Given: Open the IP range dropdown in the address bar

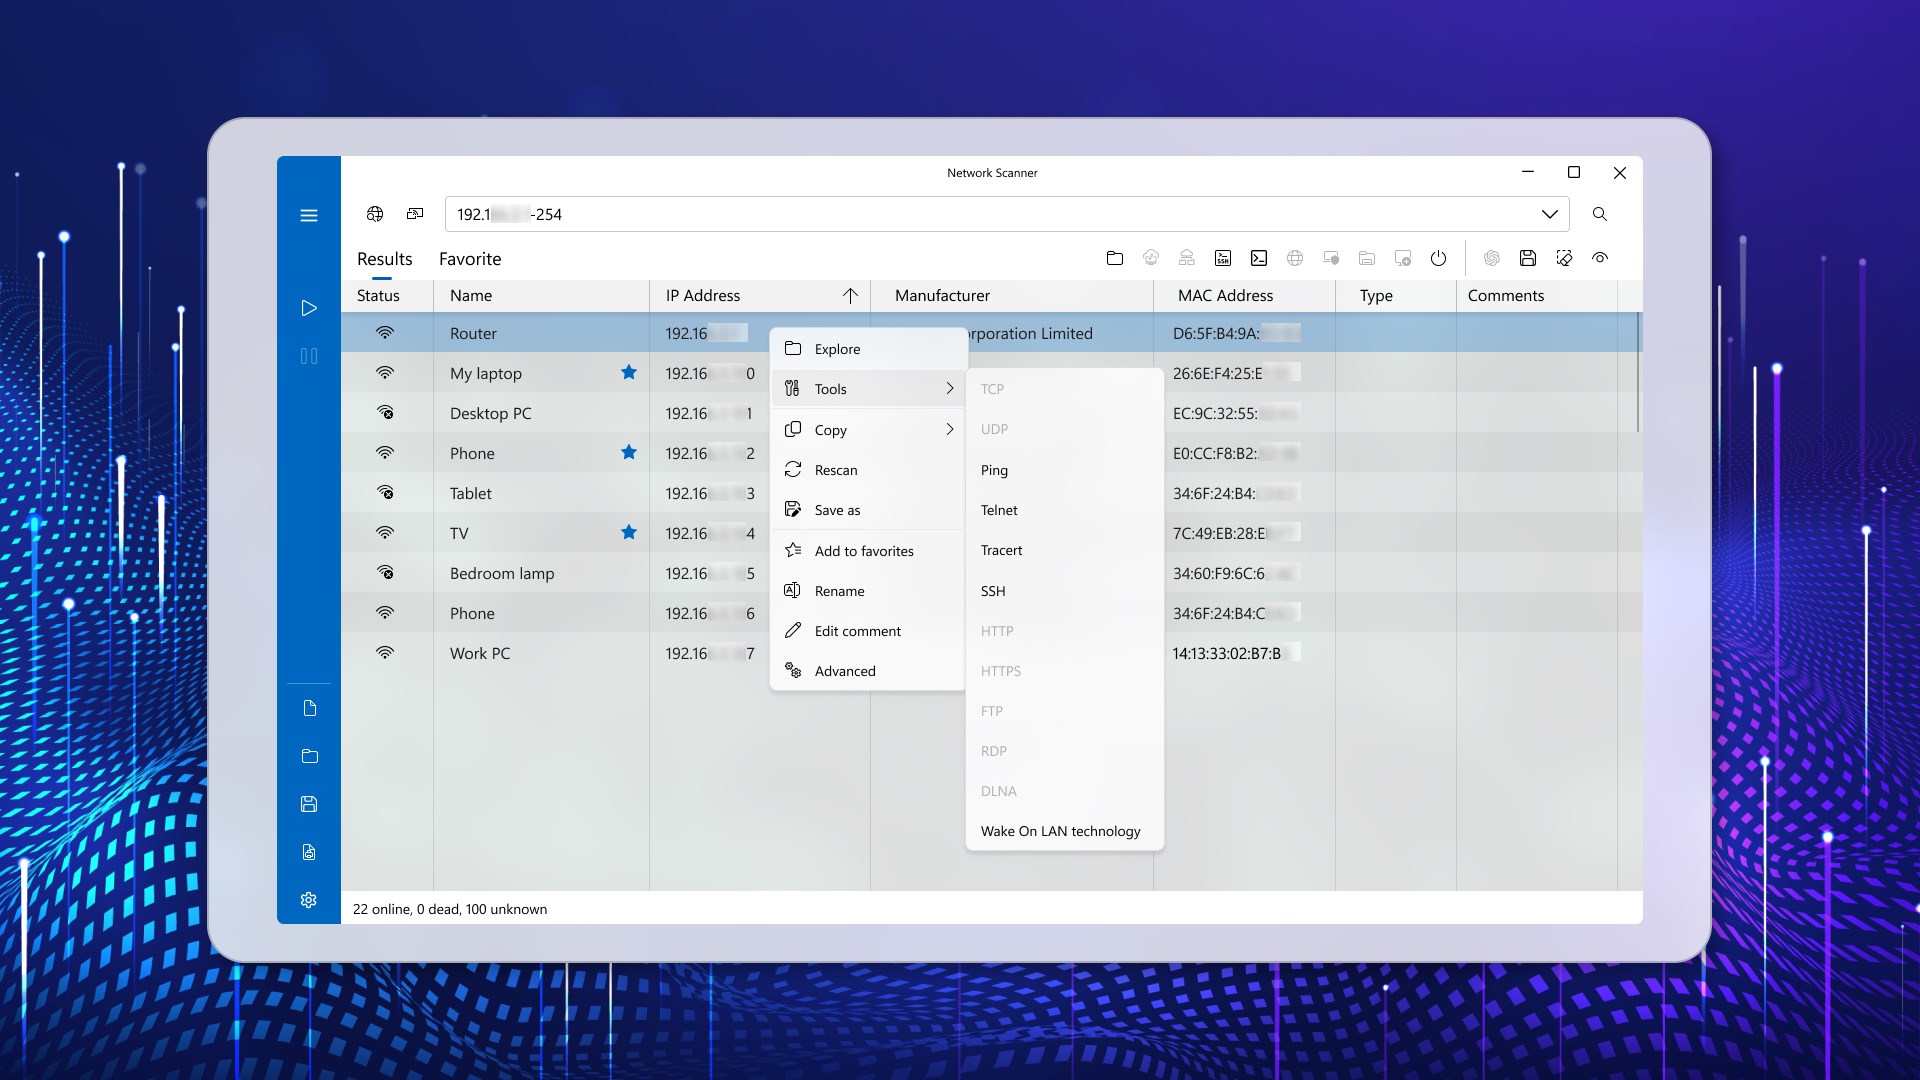Looking at the screenshot, I should pyautogui.click(x=1550, y=214).
